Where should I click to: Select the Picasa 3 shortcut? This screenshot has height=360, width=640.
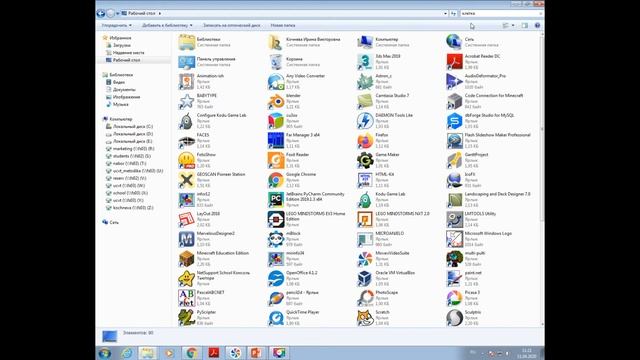pos(463,298)
